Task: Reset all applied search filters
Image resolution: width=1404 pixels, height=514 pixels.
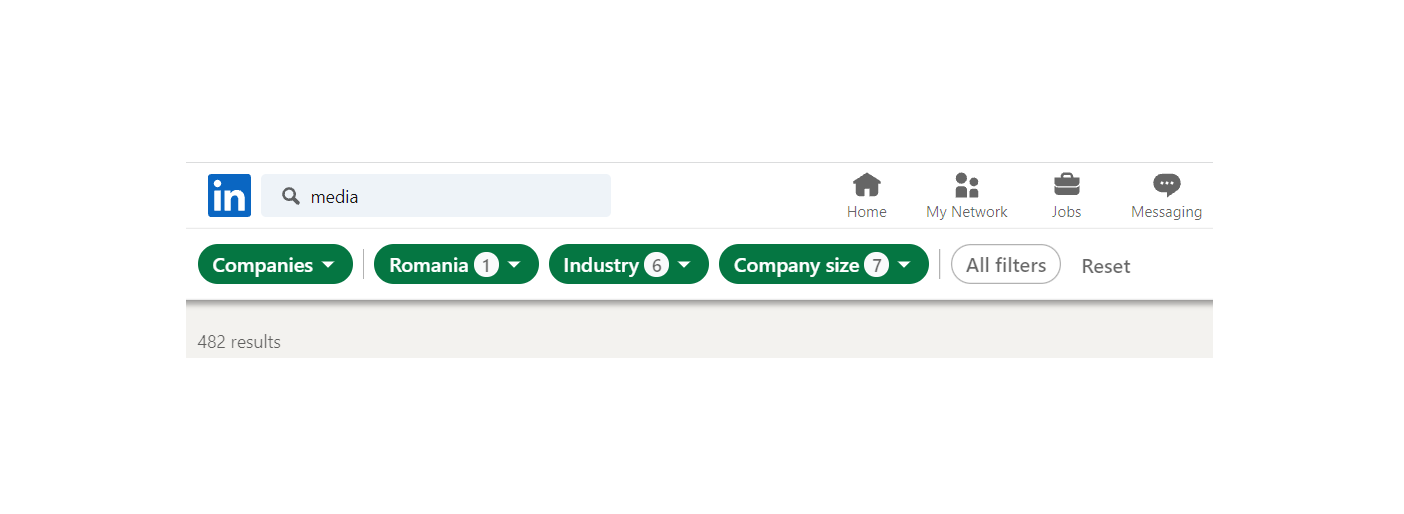Action: (1105, 266)
